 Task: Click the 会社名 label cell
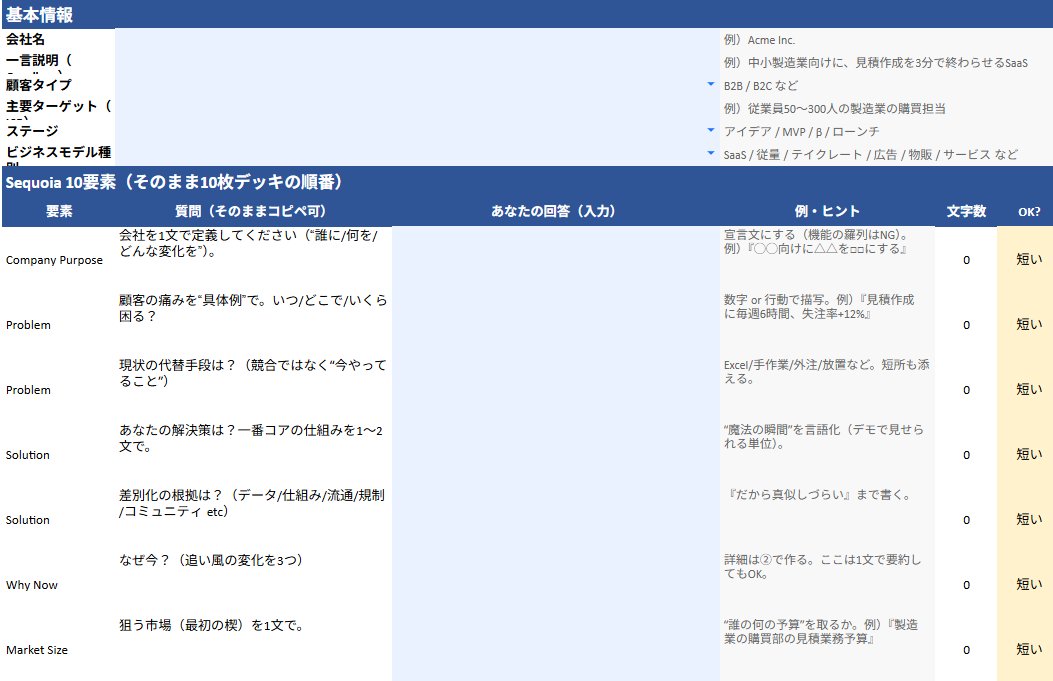pyautogui.click(x=58, y=40)
